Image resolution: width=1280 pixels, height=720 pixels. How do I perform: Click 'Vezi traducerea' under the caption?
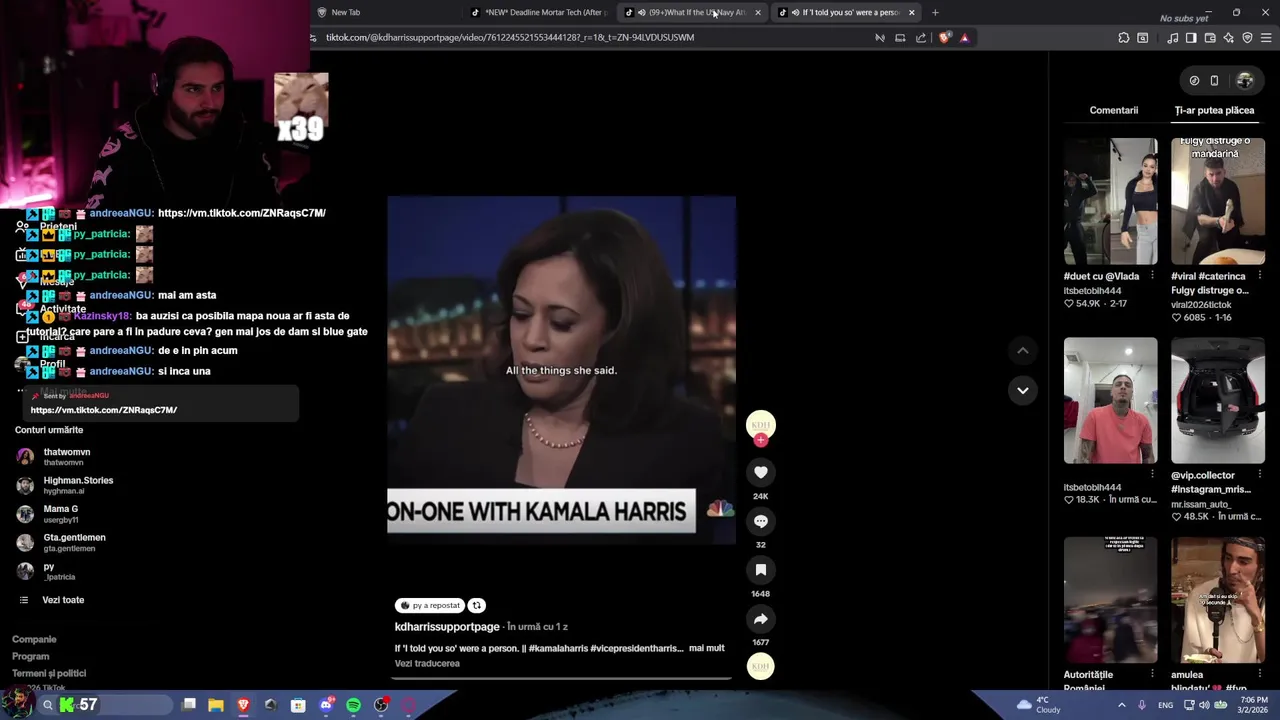[427, 663]
